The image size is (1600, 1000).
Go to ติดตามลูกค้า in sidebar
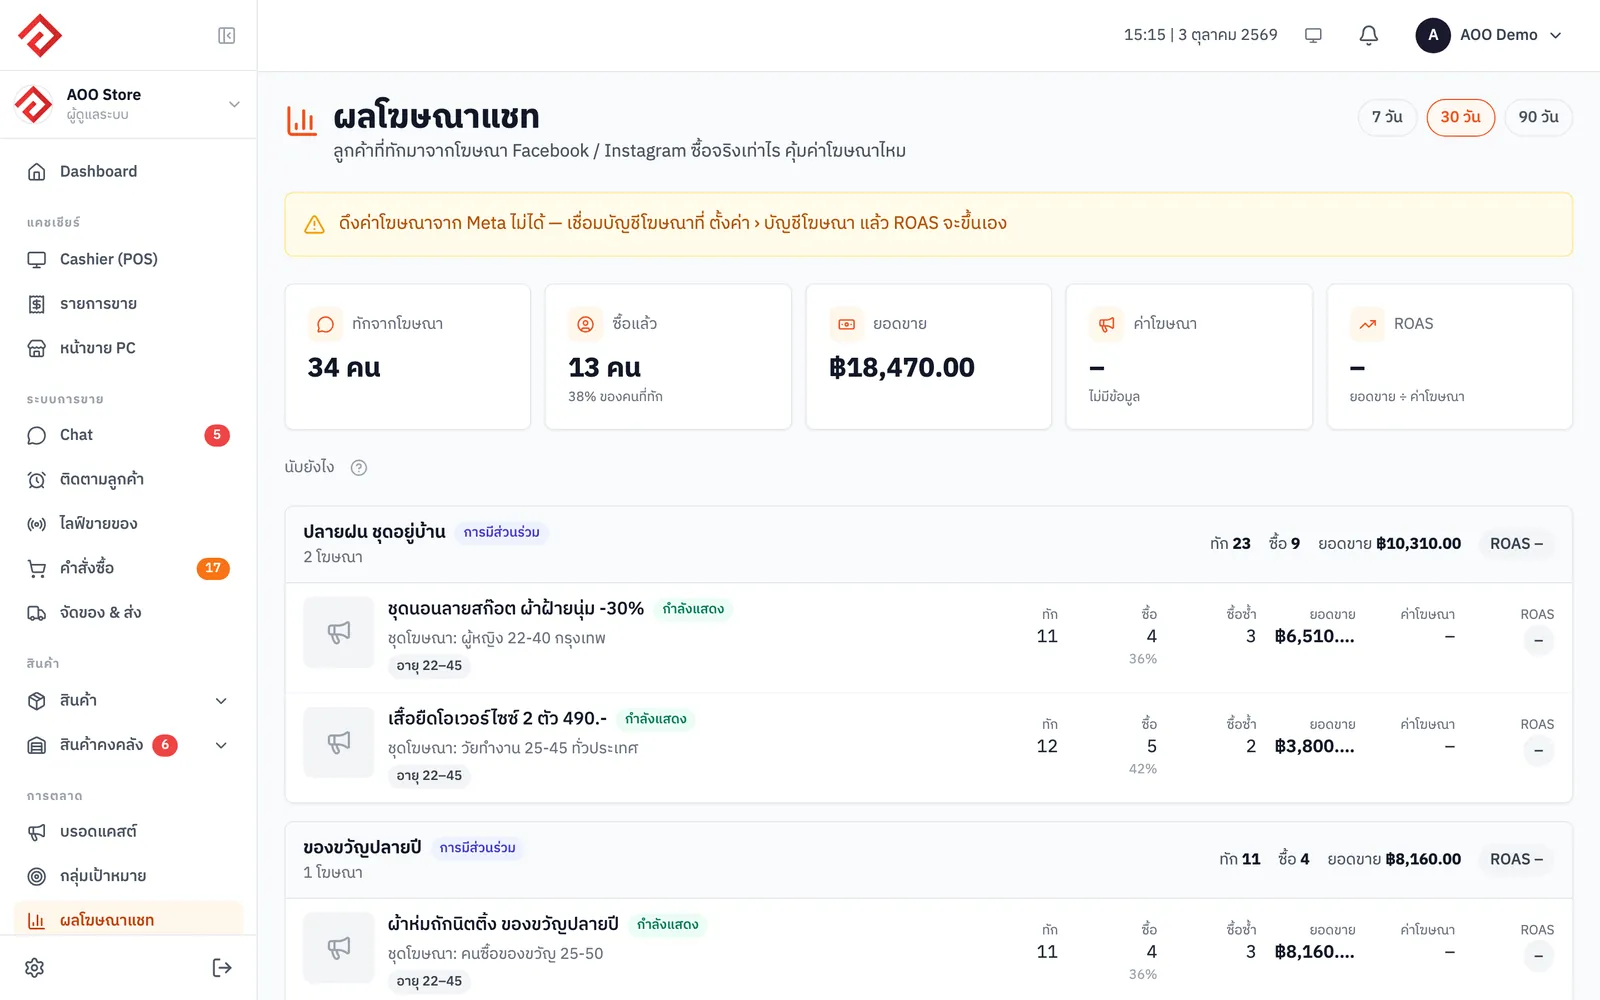[x=128, y=480]
